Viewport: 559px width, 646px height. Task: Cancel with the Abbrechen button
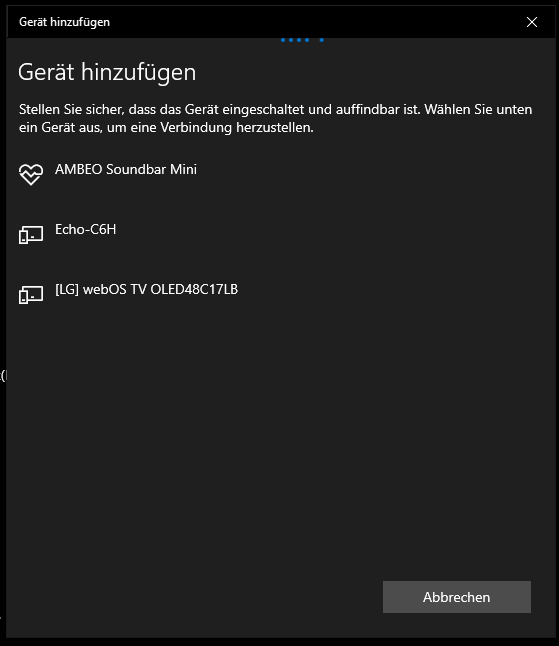click(x=457, y=597)
